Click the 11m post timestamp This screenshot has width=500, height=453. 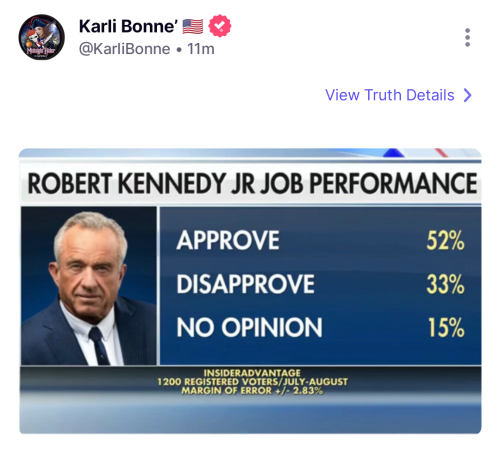tap(201, 49)
